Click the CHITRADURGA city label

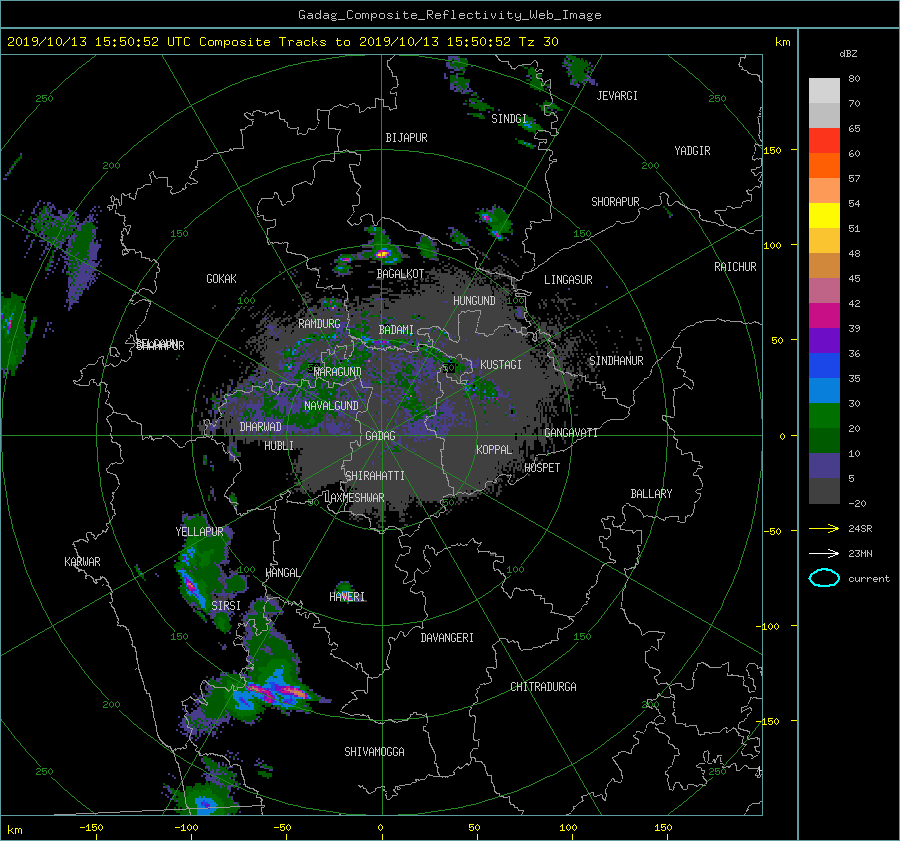tap(543, 687)
